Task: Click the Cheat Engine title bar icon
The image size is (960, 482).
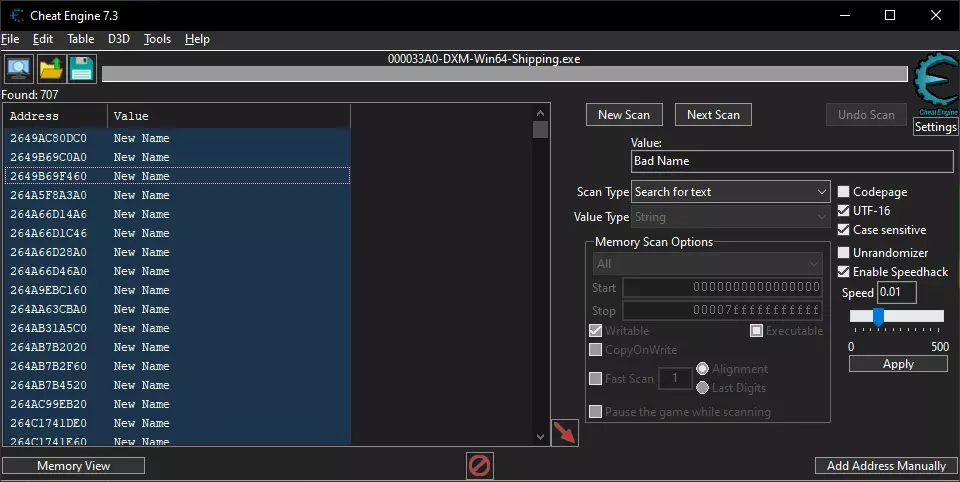Action: [17, 15]
